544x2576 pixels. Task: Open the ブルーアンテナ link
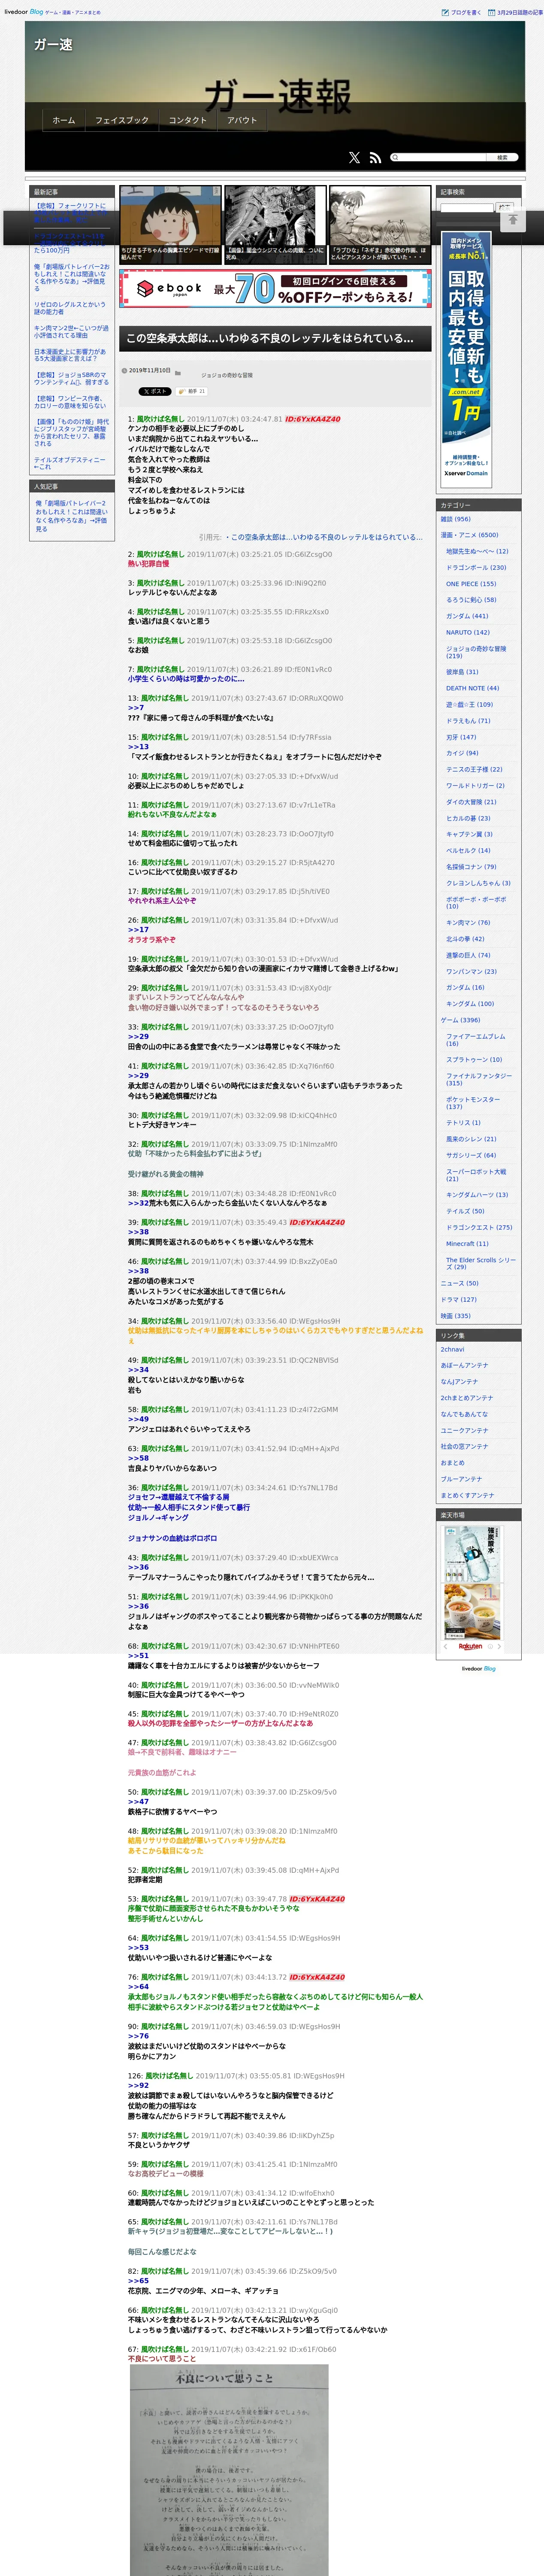(461, 1479)
